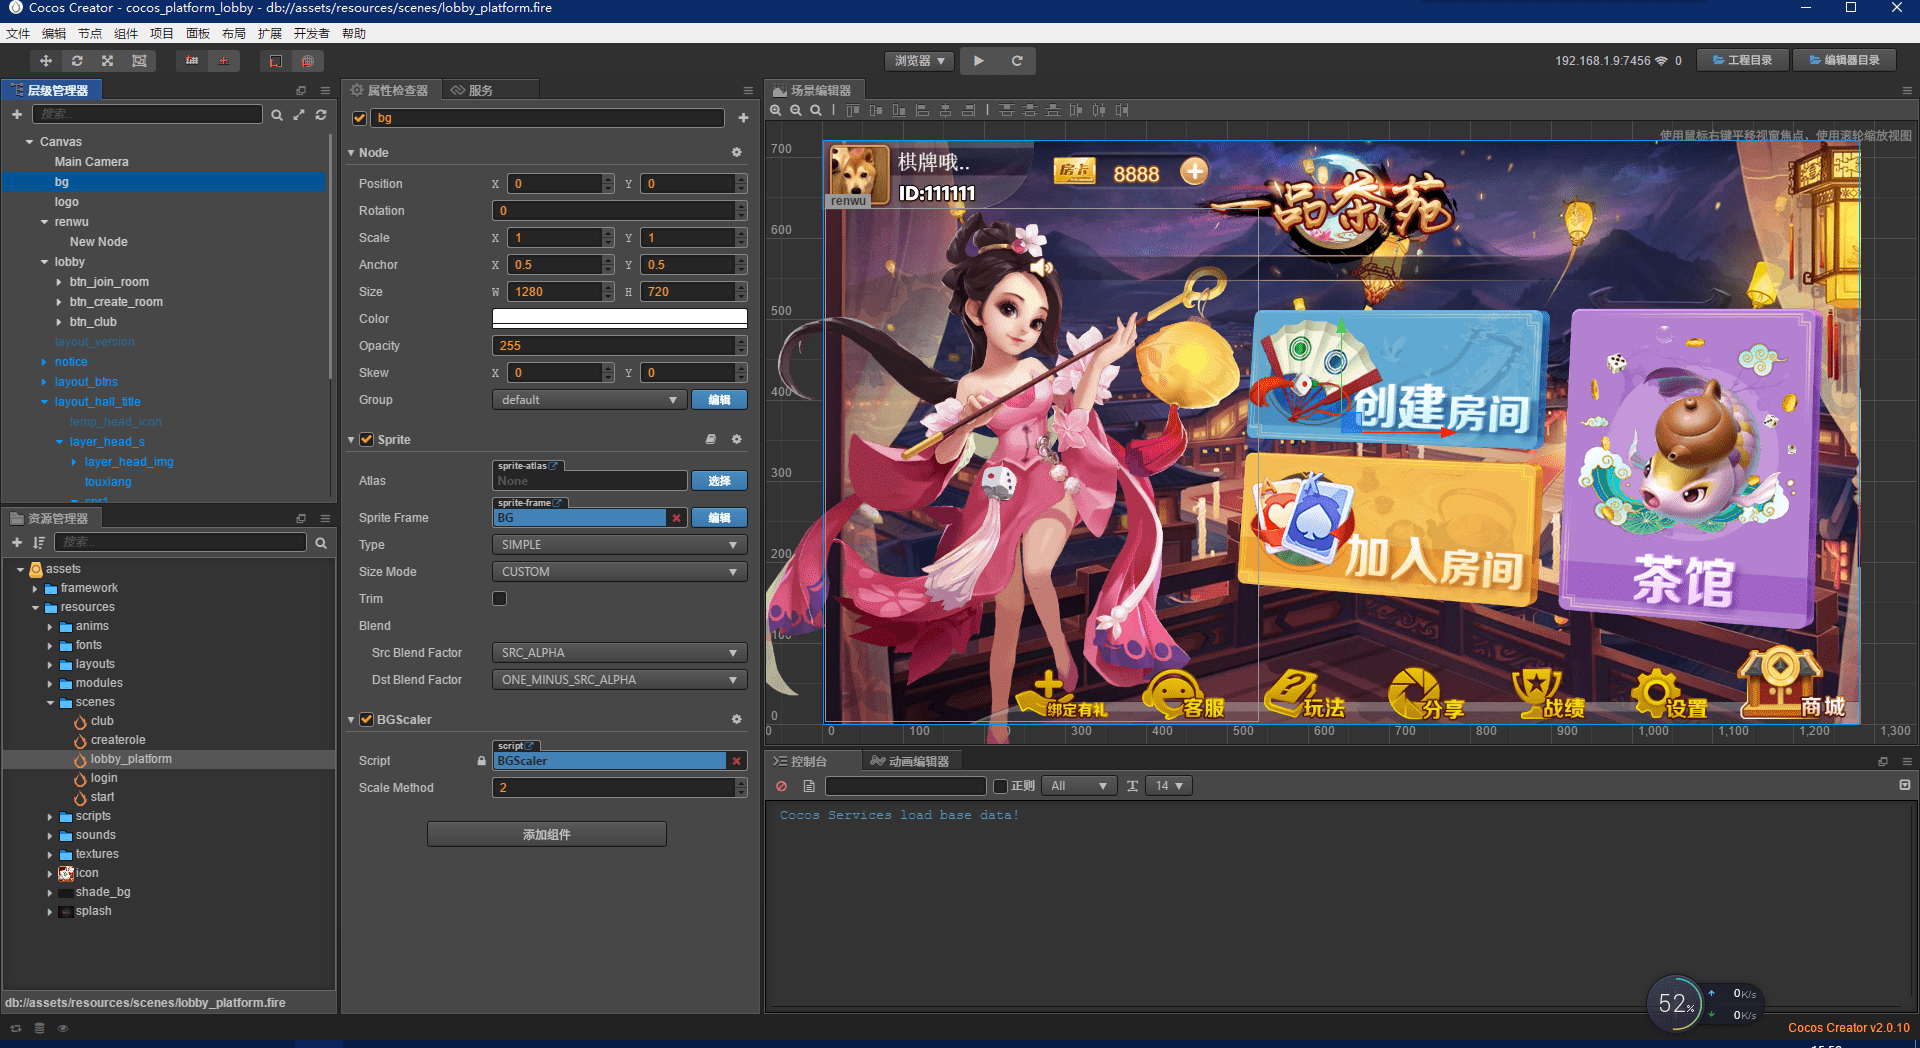Click the hierarchy search magnifier icon
The width and height of the screenshot is (1920, 1048).
coord(277,115)
